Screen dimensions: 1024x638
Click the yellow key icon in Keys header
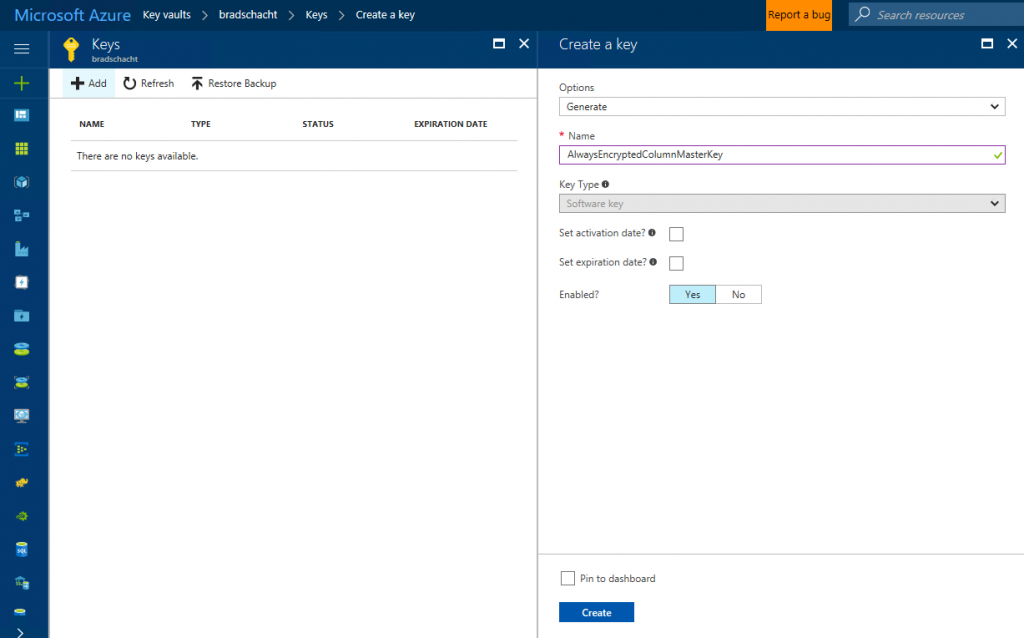71,49
